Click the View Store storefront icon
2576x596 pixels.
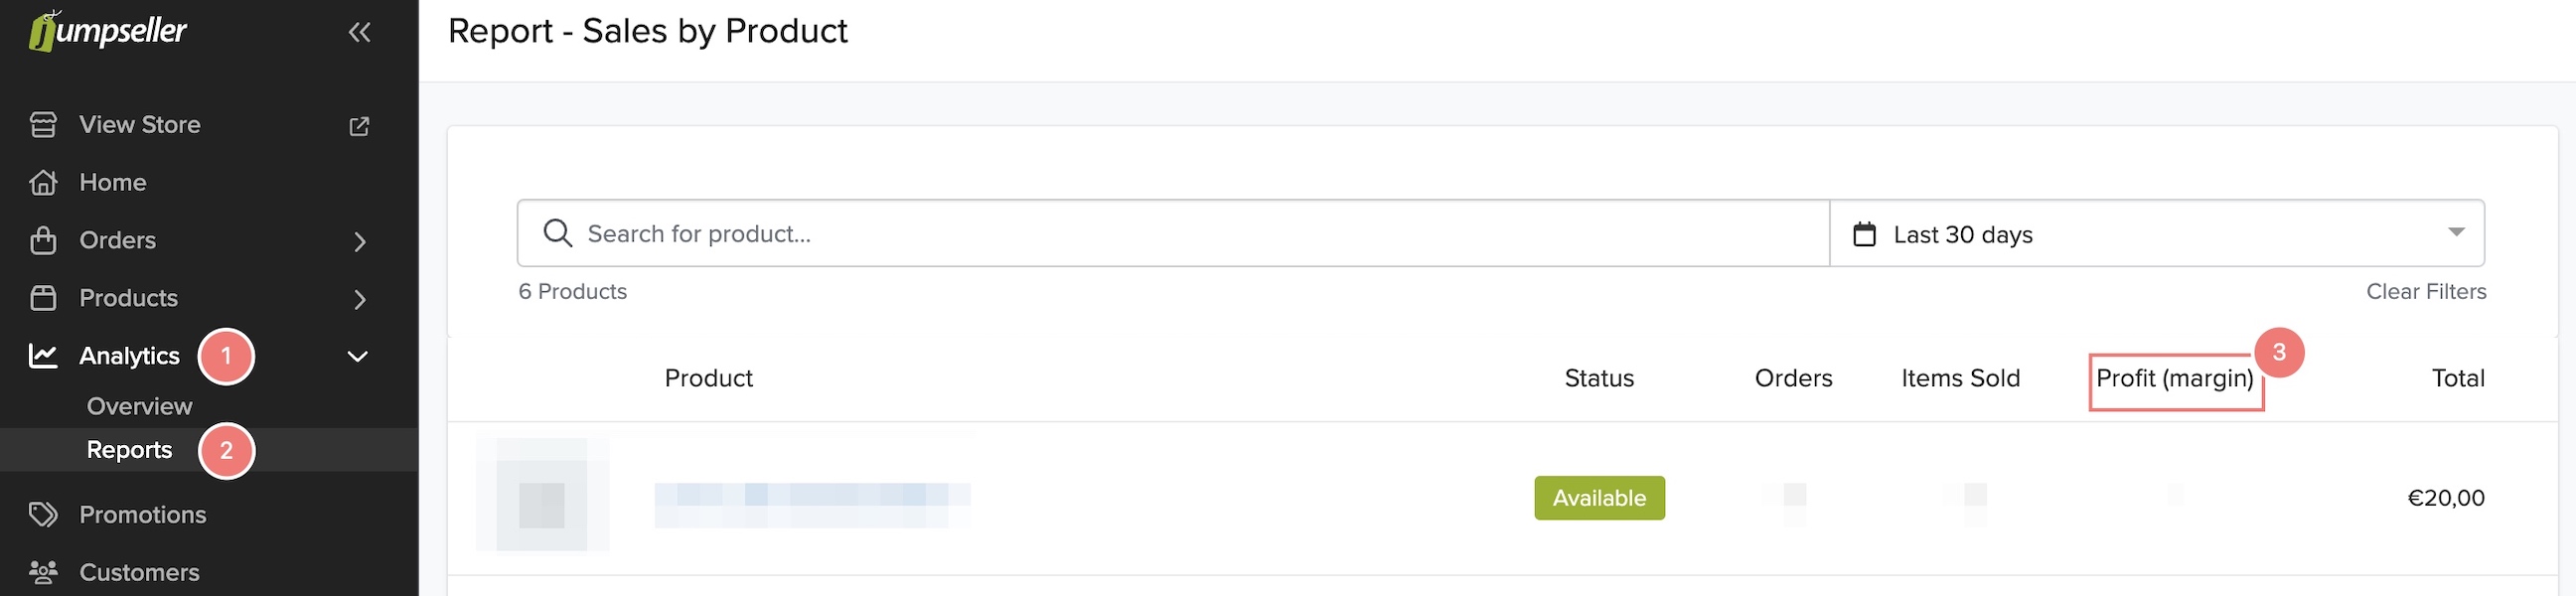point(43,125)
